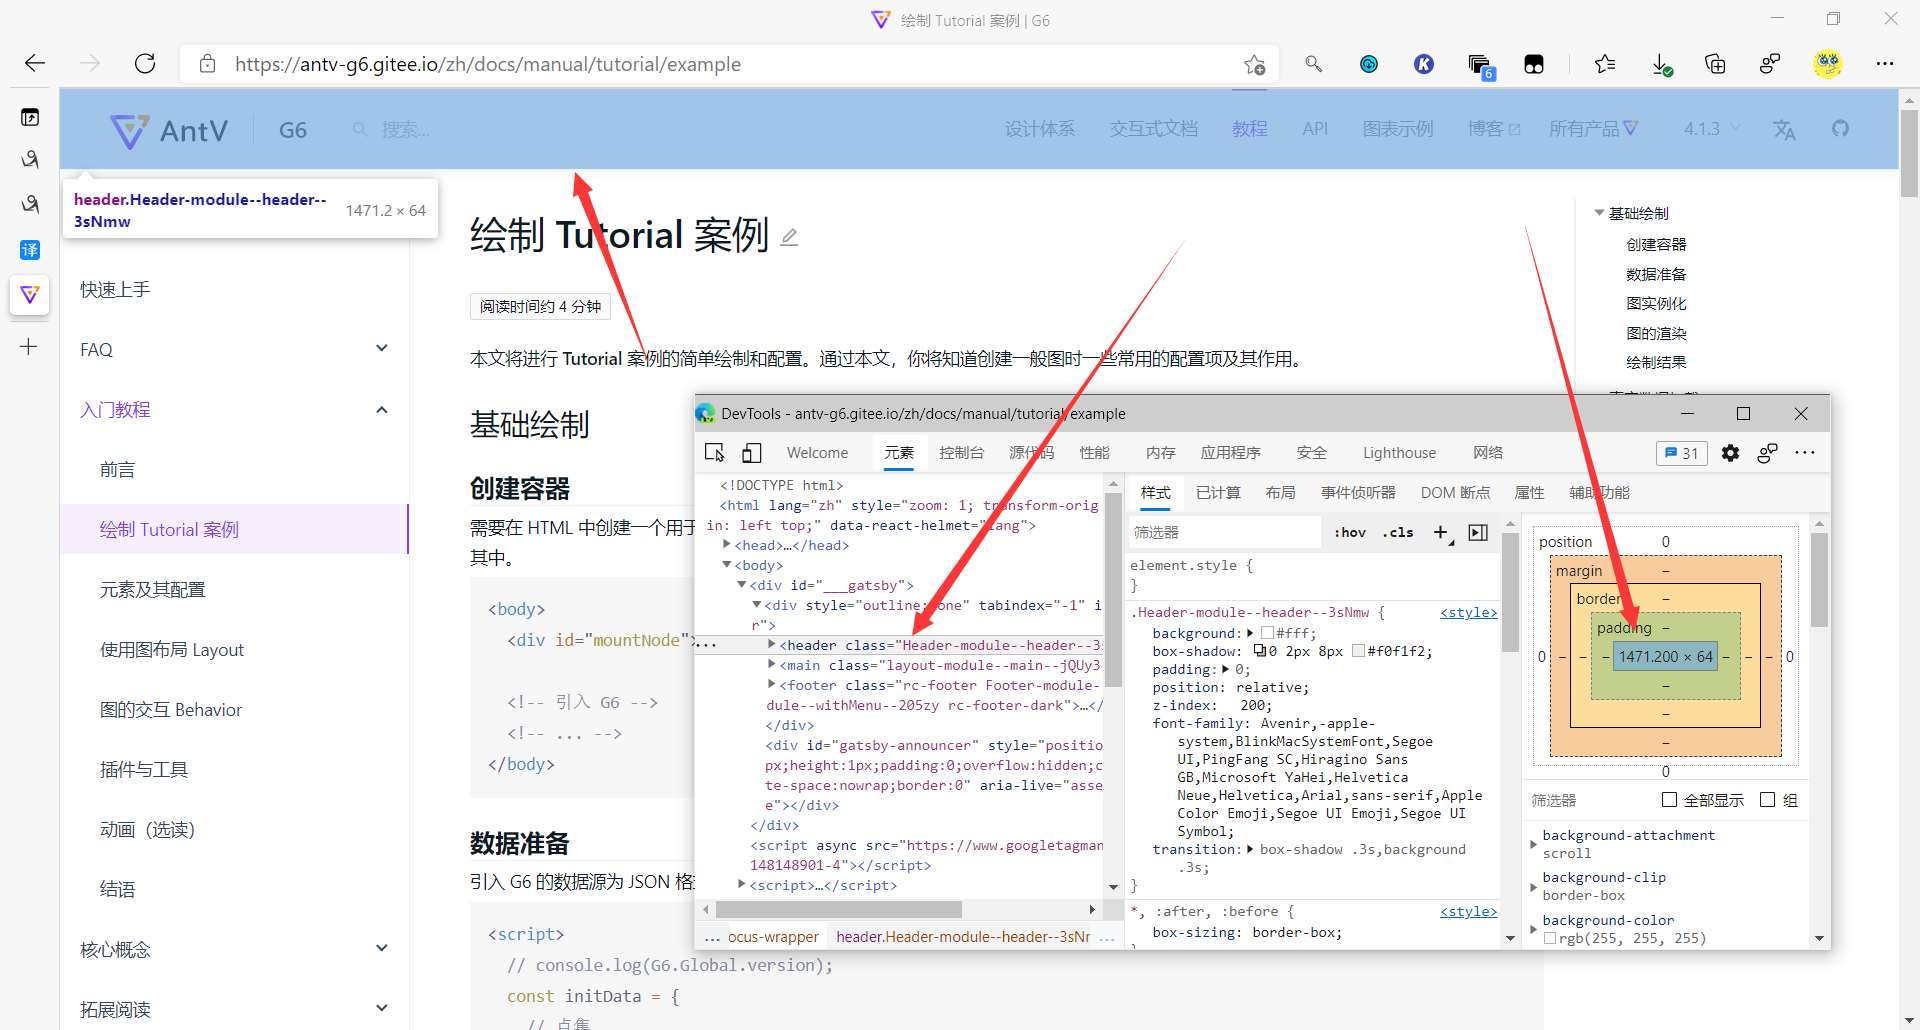Select the 已计算 styles sub-tab
Screen dimensions: 1920x1030
pyautogui.click(x=1218, y=493)
